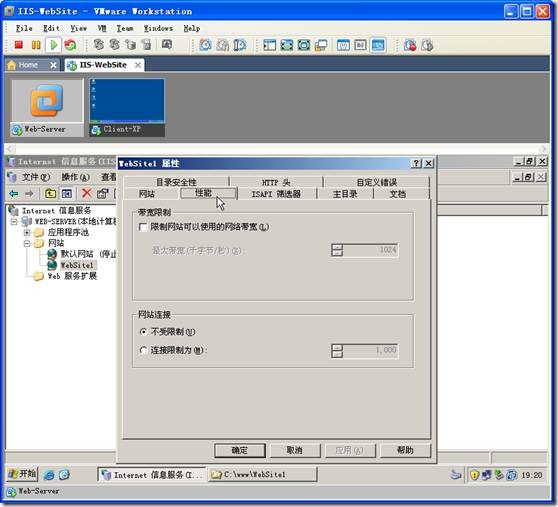558x507 pixels.
Task: Enable limit website network bandwidth checkbox
Action: pyautogui.click(x=143, y=227)
